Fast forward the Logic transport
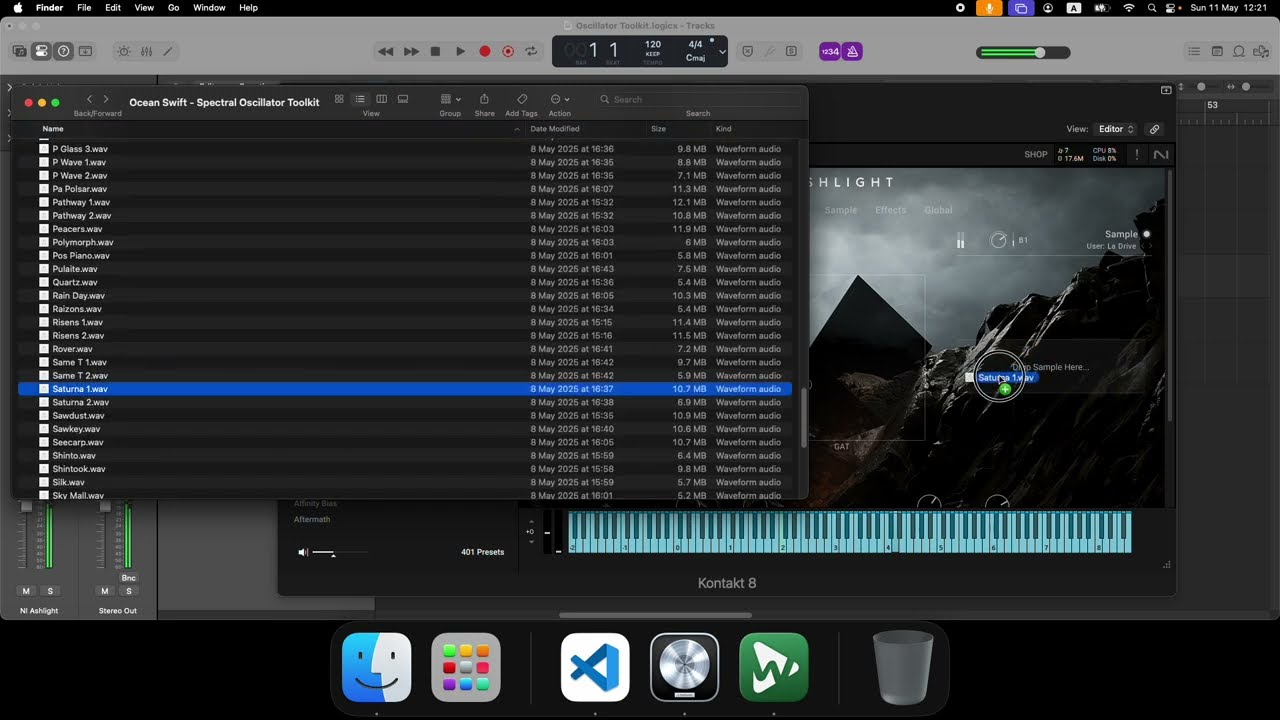This screenshot has width=1280, height=720. point(411,51)
